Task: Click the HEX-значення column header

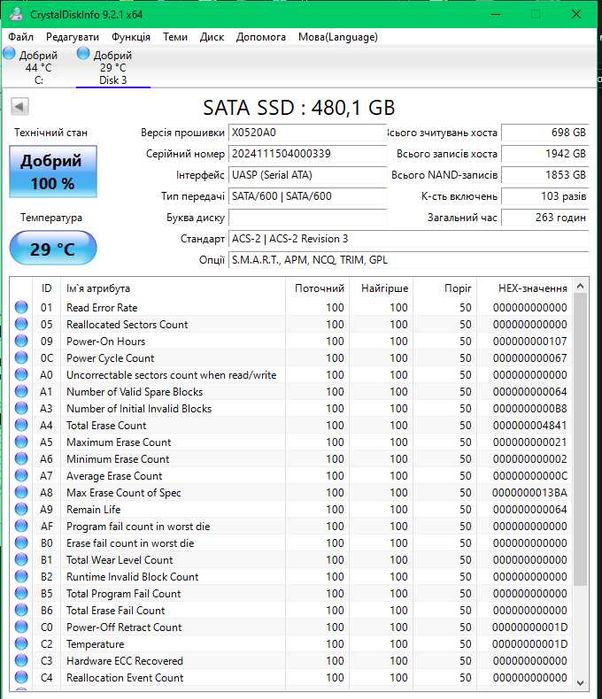Action: [525, 288]
